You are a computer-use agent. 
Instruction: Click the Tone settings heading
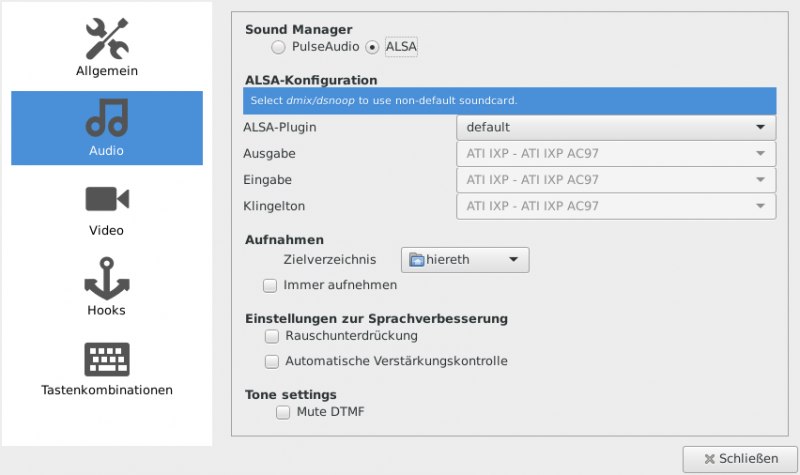point(290,395)
